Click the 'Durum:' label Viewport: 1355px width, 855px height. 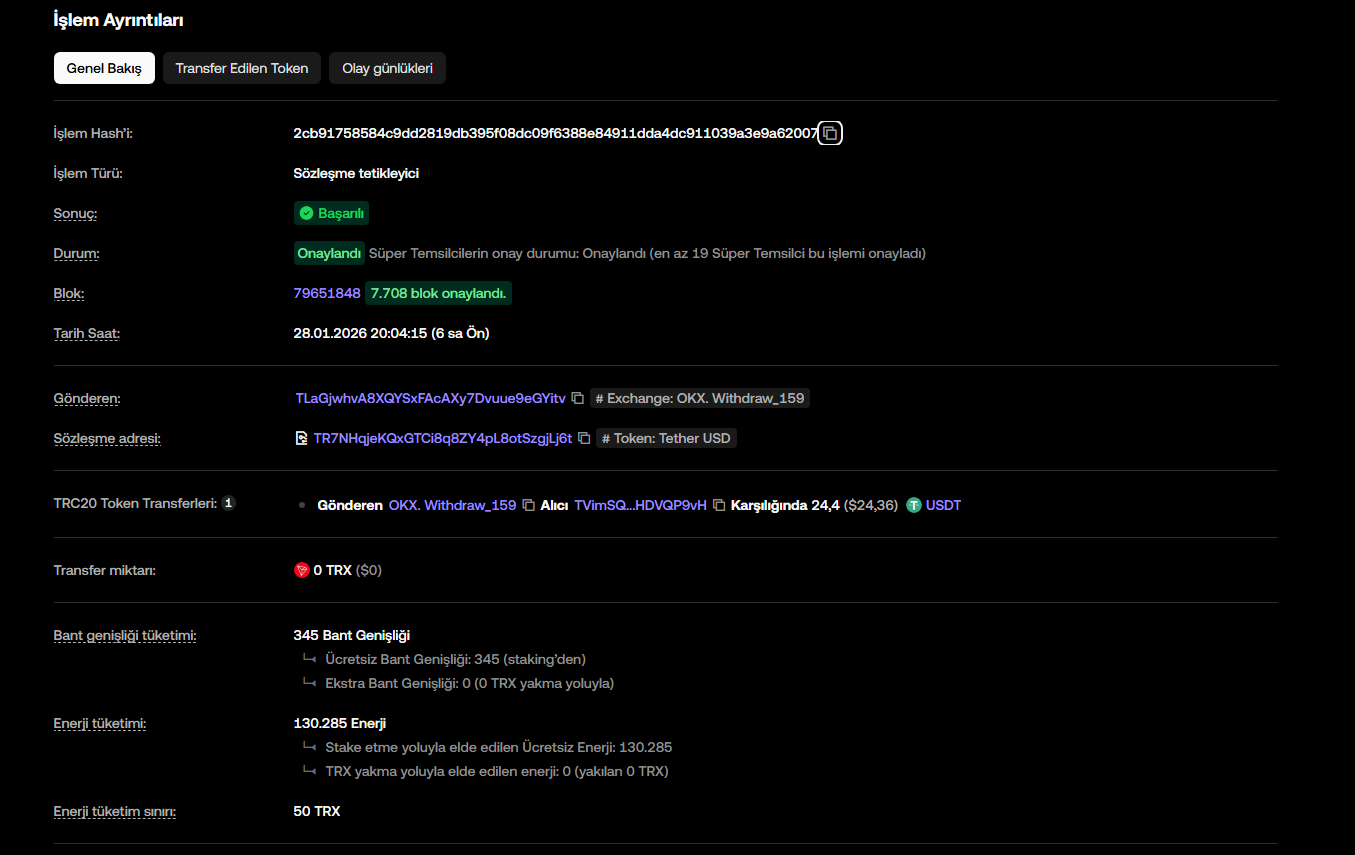76,253
